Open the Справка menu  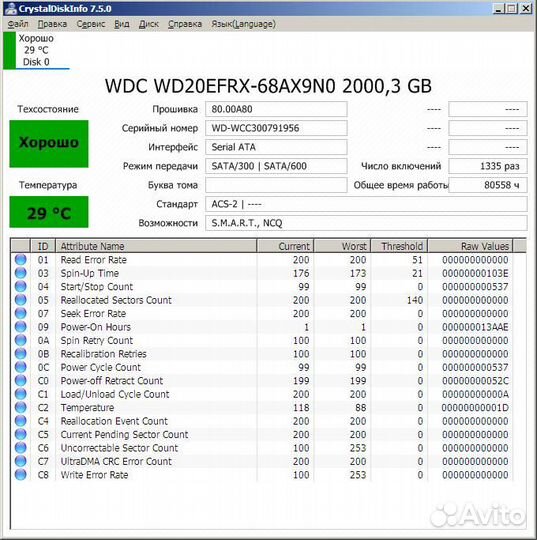tap(185, 24)
